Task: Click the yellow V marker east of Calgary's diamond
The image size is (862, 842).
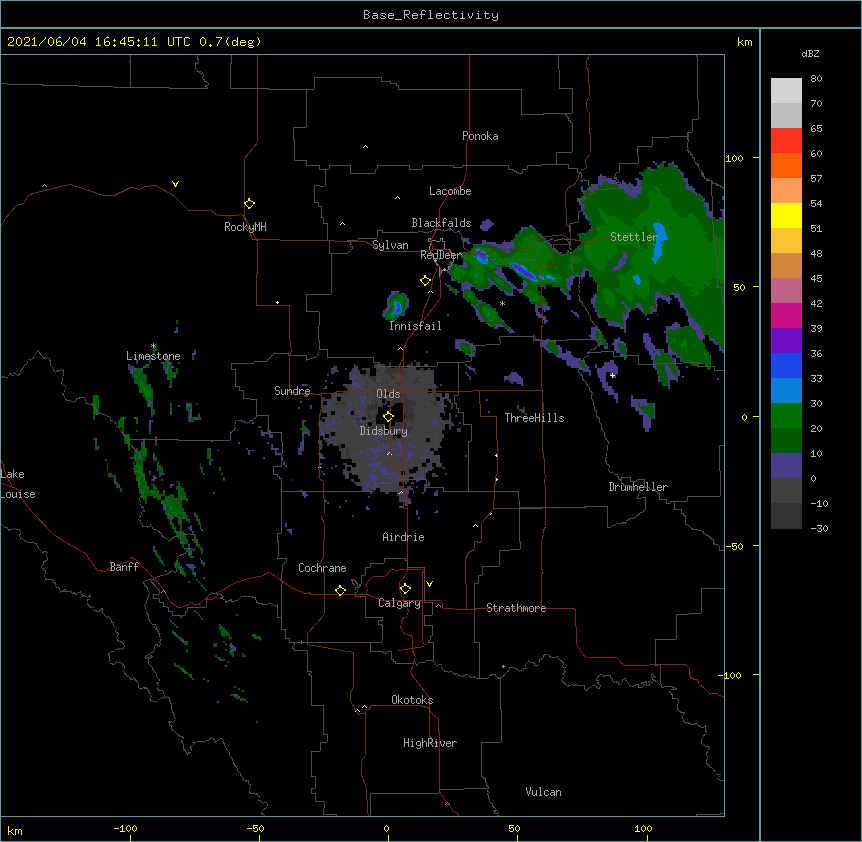Action: [x=429, y=584]
